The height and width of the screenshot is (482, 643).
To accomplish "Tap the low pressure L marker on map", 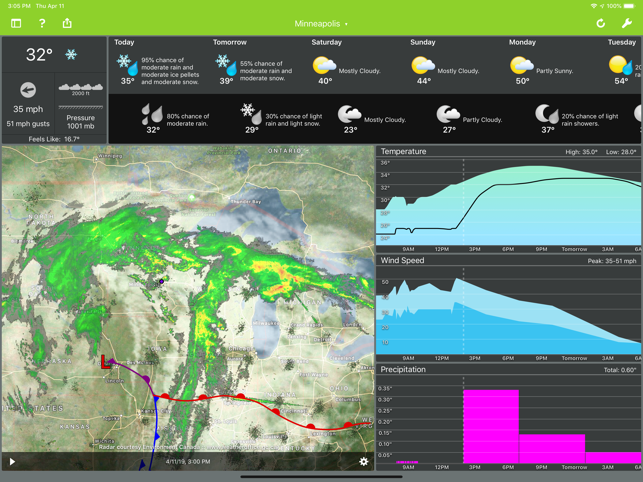I will [x=105, y=362].
